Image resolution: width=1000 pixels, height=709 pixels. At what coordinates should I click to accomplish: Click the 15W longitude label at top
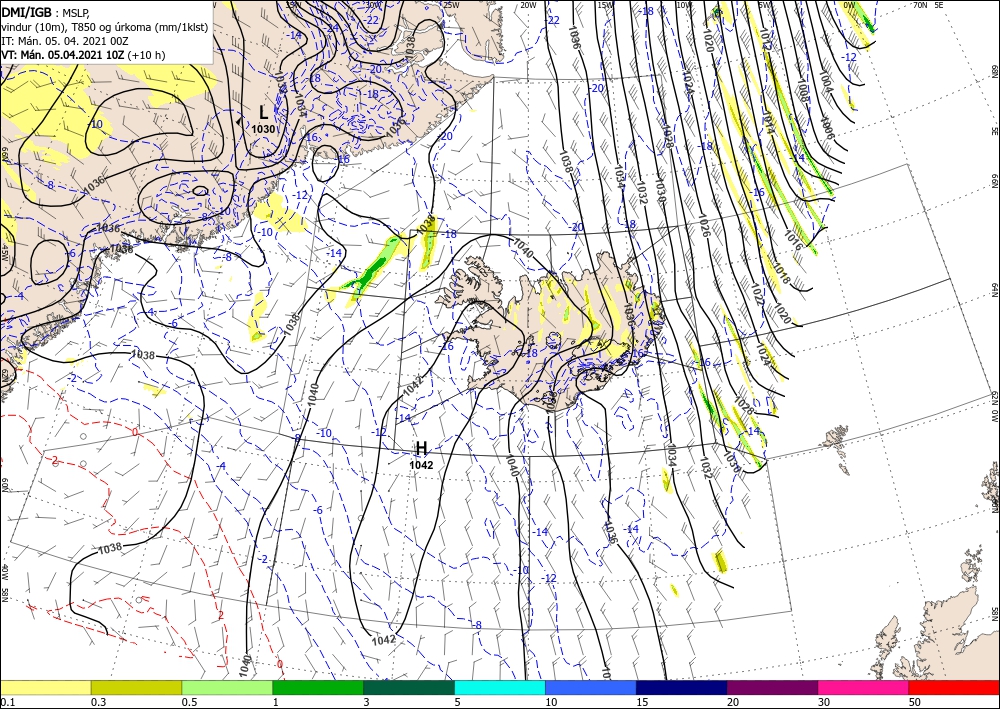tap(605, 5)
